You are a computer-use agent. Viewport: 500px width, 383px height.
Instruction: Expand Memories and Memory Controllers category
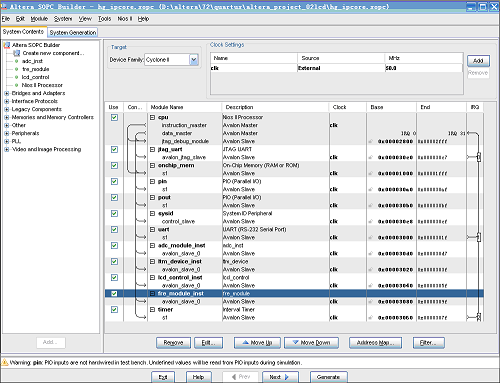(x=7, y=117)
